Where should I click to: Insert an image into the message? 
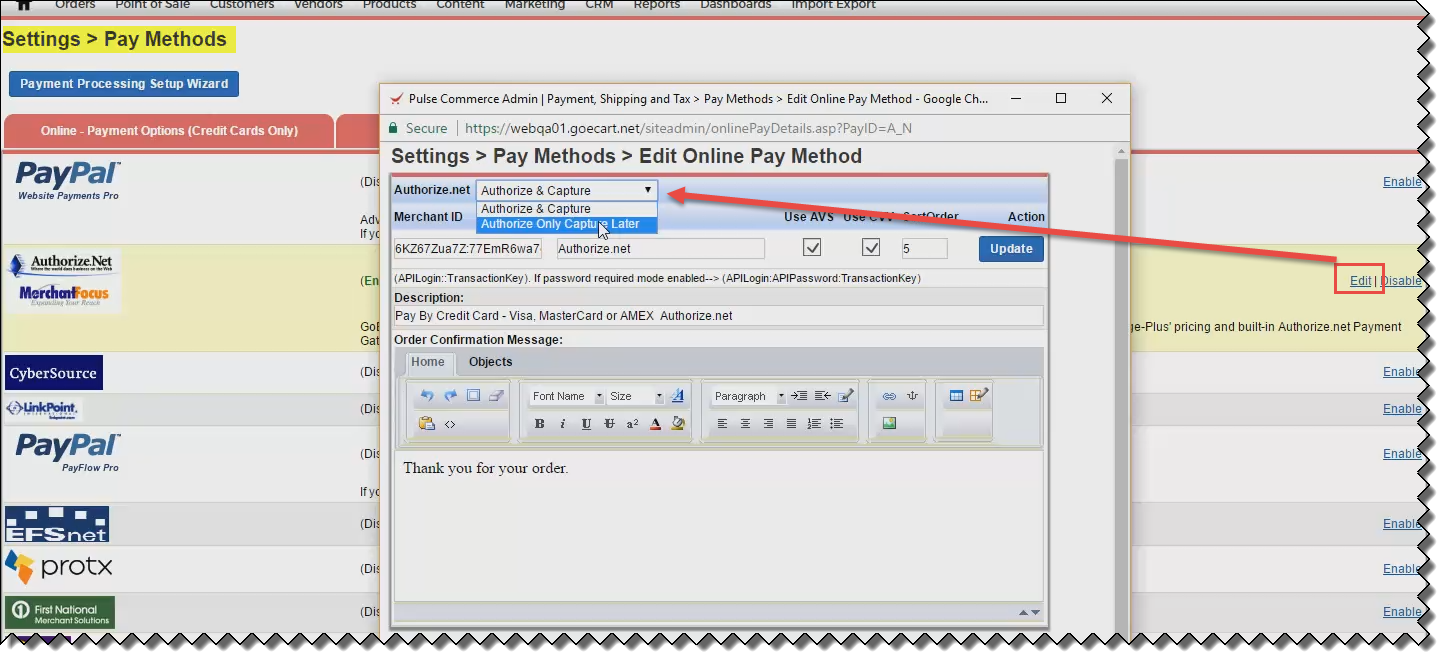889,424
